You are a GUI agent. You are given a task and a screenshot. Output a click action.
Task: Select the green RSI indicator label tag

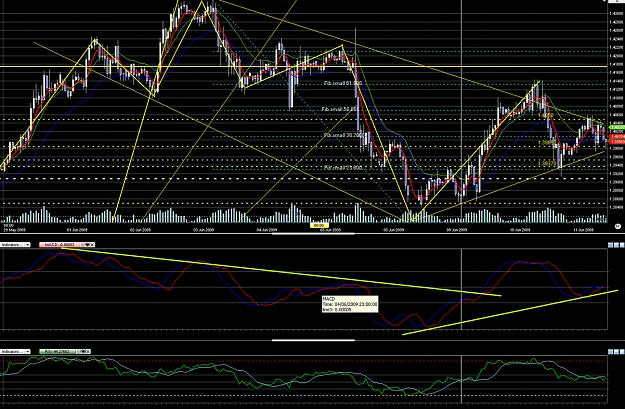pyautogui.click(x=58, y=351)
